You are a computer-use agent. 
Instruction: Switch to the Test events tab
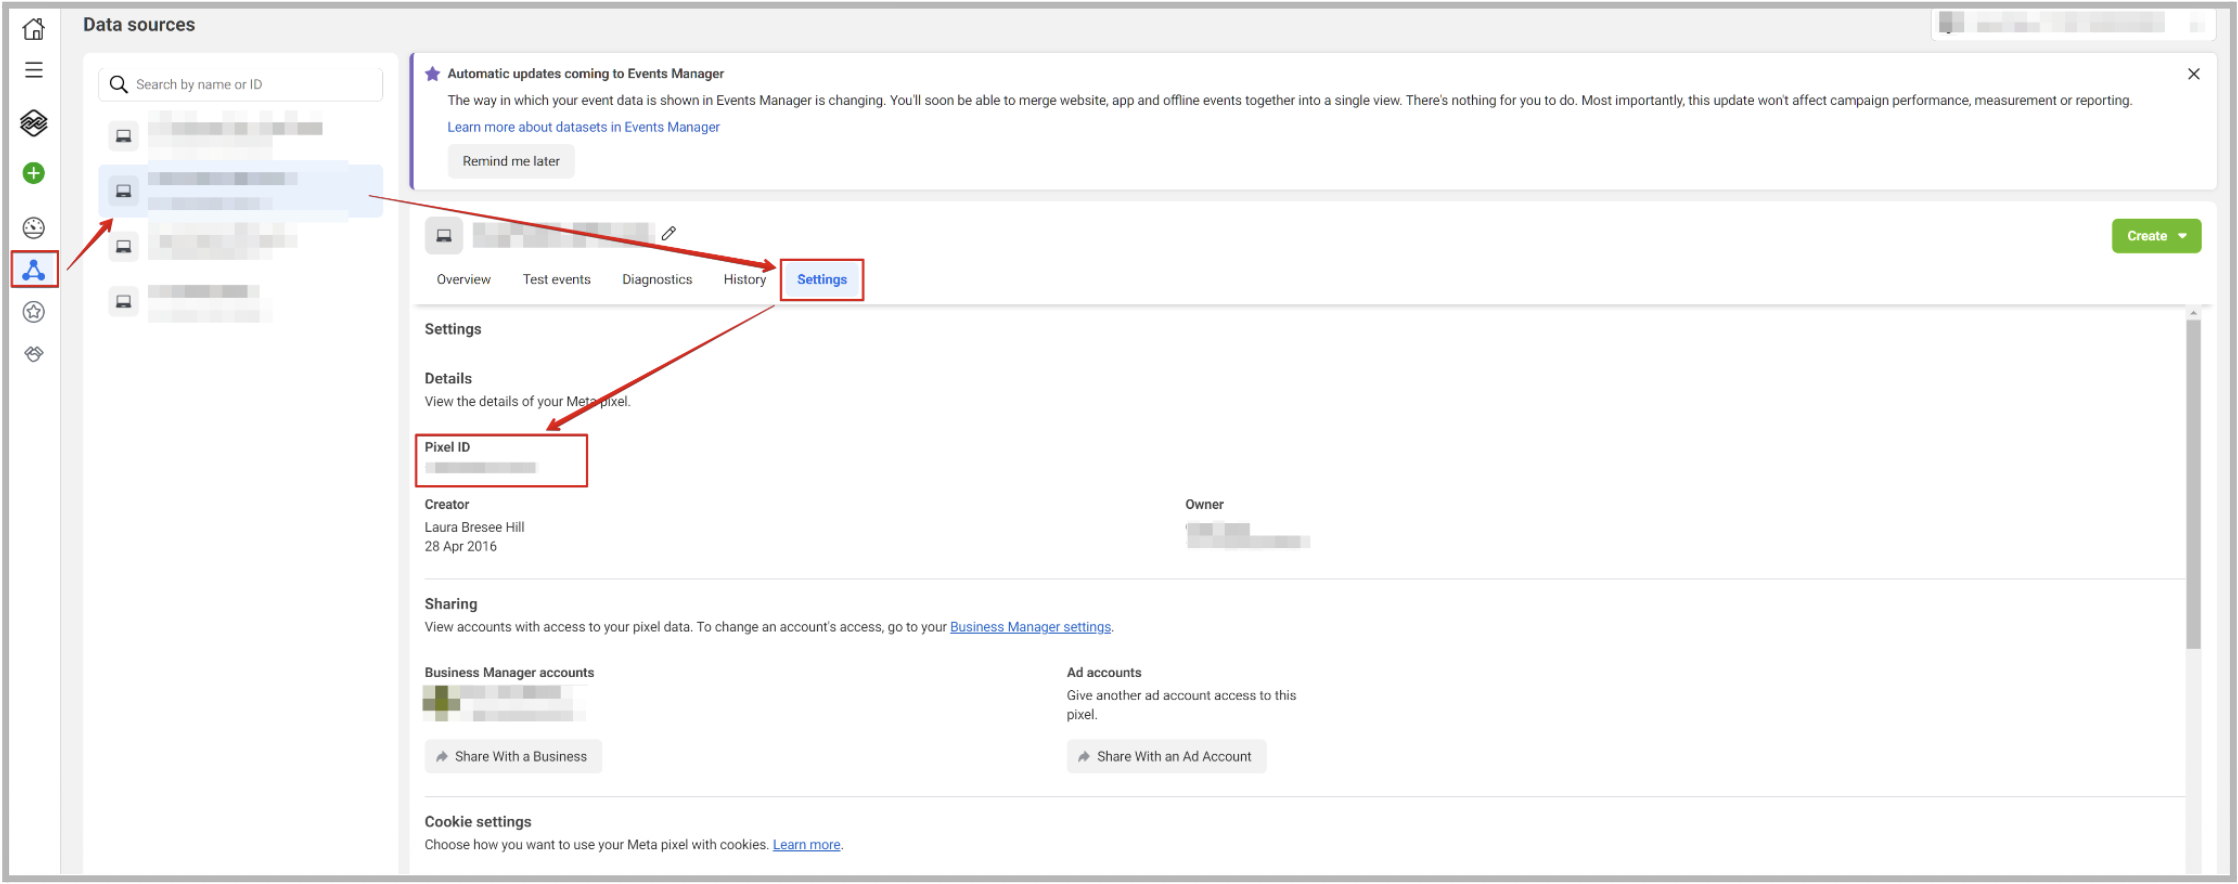556,279
